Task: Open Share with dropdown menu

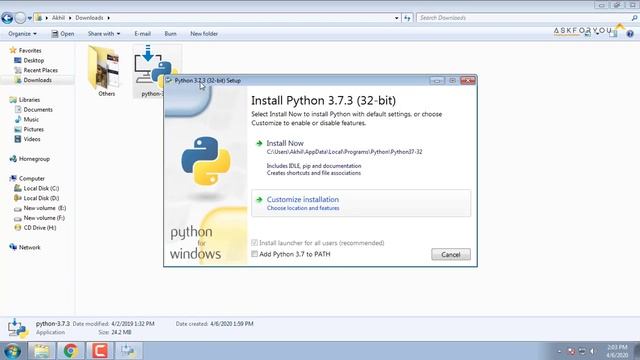Action: coord(104,34)
